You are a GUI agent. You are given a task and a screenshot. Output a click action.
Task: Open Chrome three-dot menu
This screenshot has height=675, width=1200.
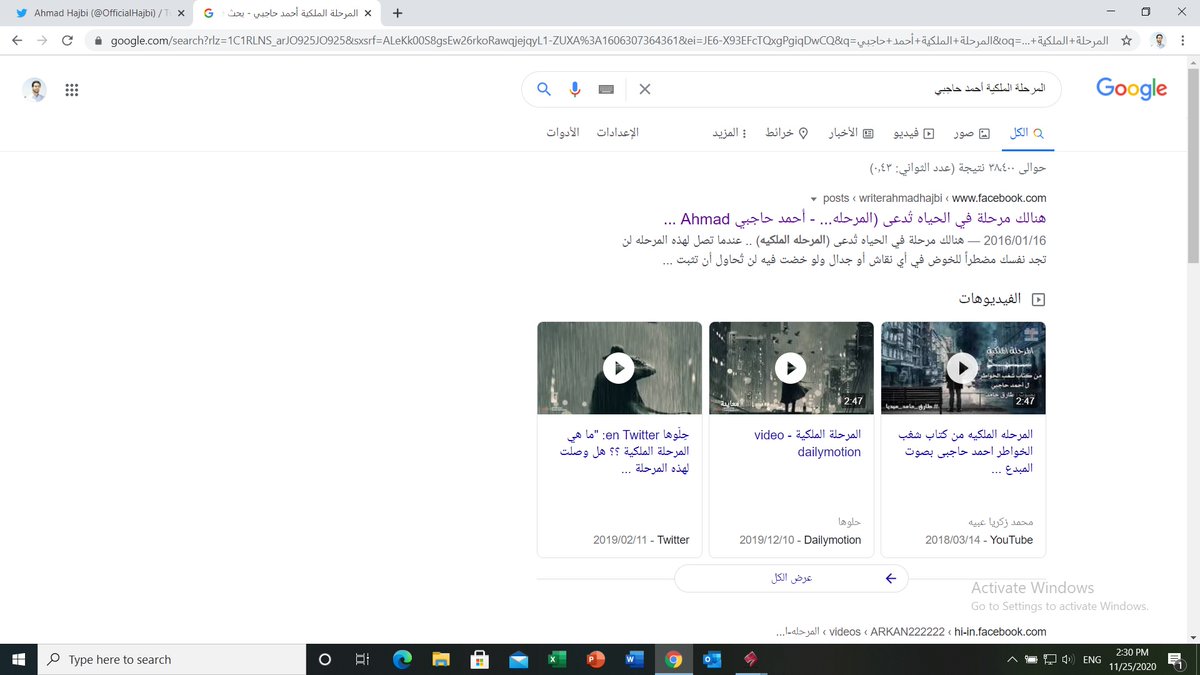pos(1184,40)
